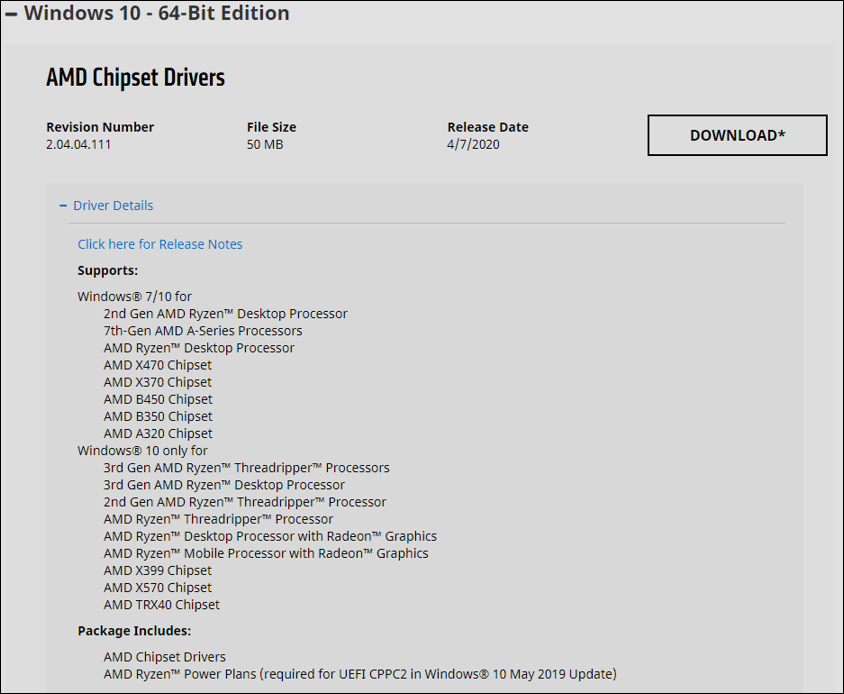
Task: Collapse the Windows 10 - 64-Bit Edition section
Action: click(x=12, y=13)
